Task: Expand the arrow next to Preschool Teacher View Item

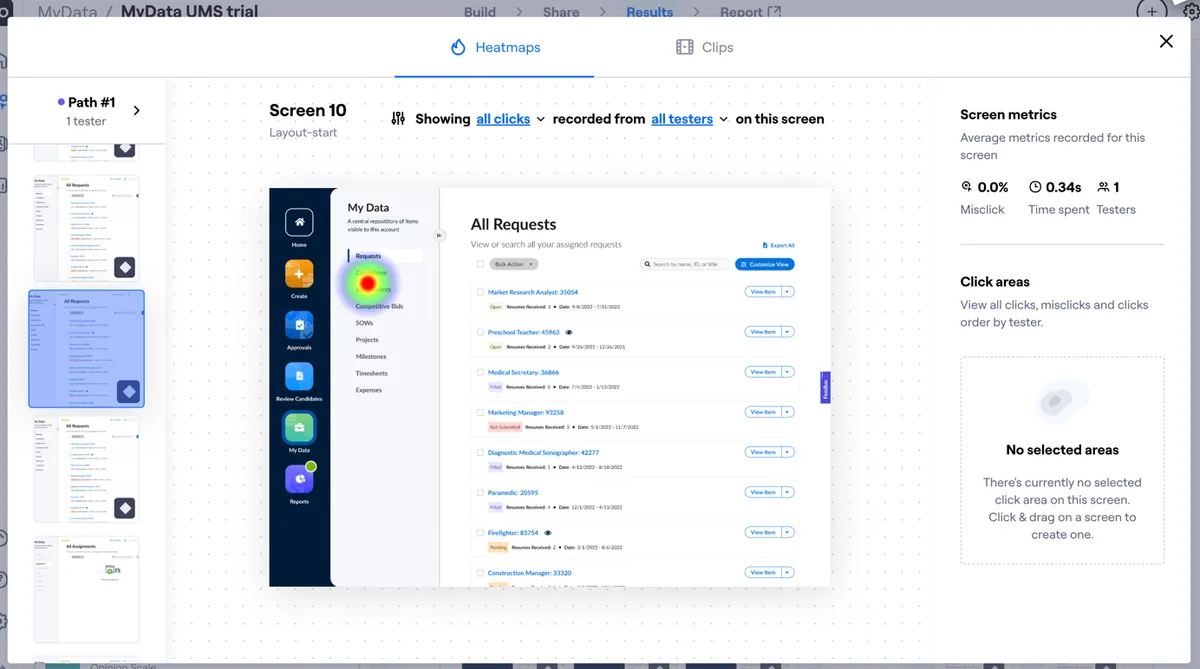Action: point(788,332)
